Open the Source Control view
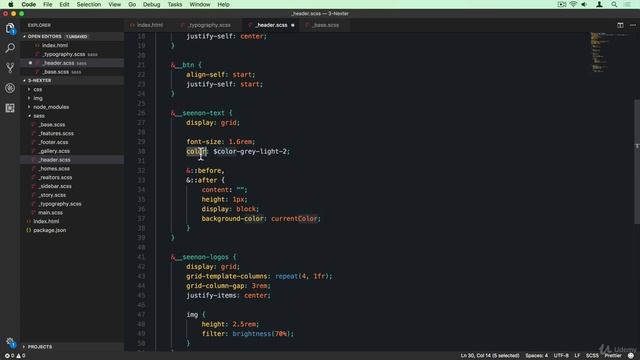Screen dimensions: 640x360 (x=10, y=68)
